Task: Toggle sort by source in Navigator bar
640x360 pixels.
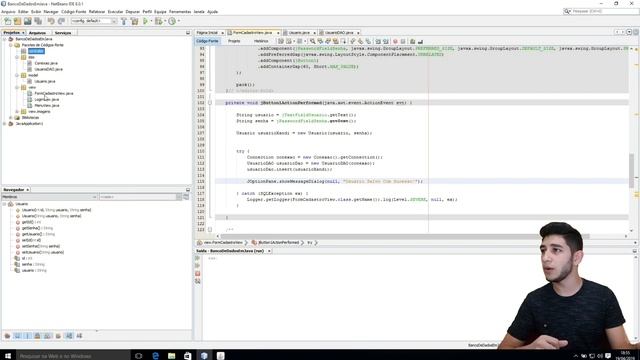Action: click(x=79, y=336)
